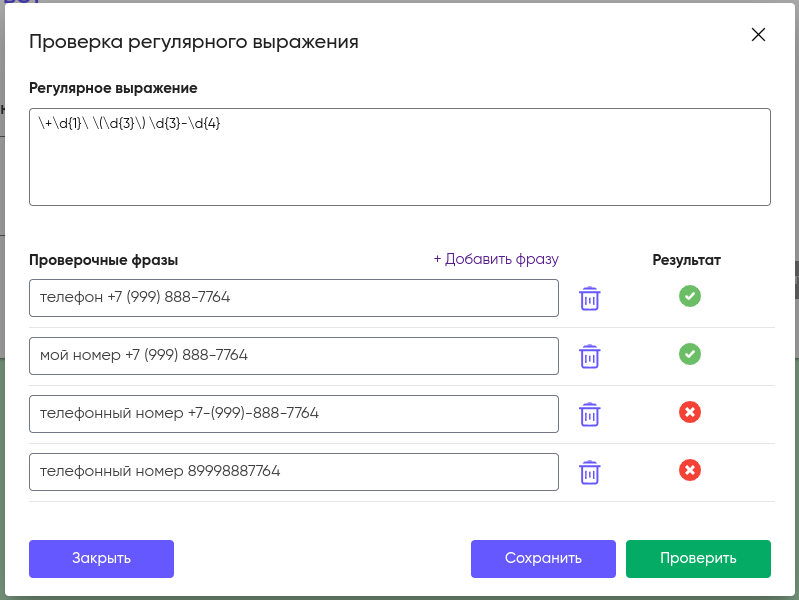
Task: Click red cross result for '+7-(999)-888-7764' phrase
Action: 690,412
